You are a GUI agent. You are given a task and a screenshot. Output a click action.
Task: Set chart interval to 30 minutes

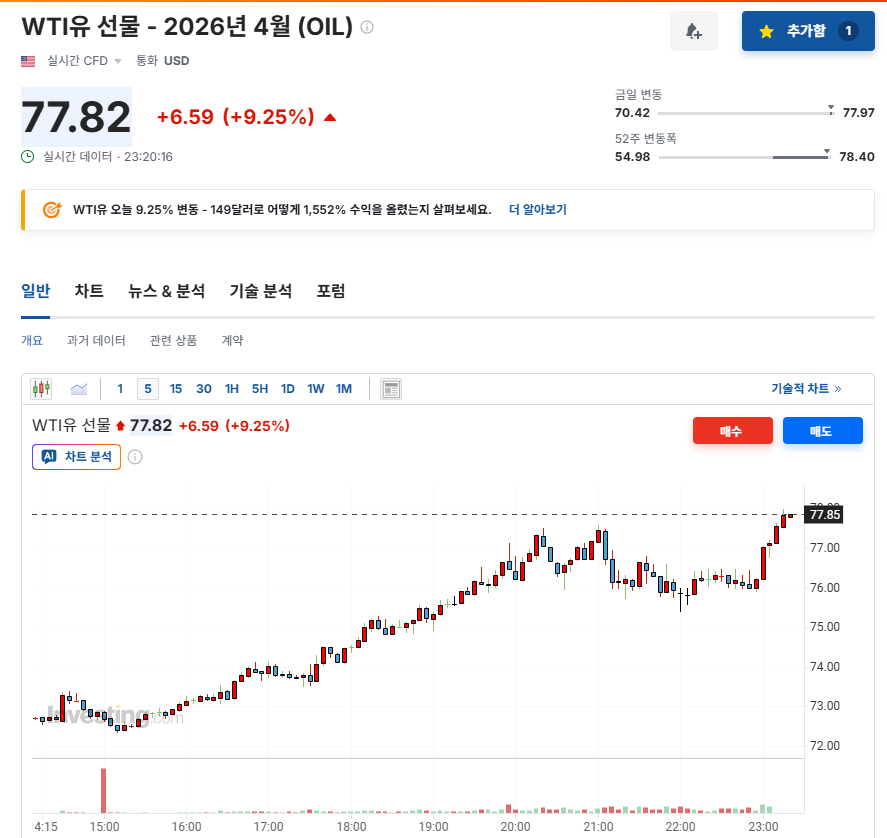204,389
